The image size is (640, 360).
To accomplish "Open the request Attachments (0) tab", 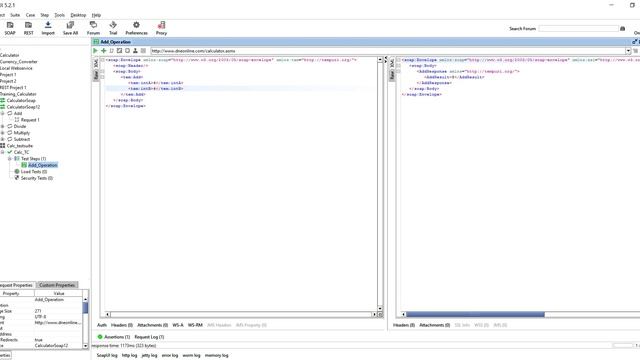I will click(152, 325).
